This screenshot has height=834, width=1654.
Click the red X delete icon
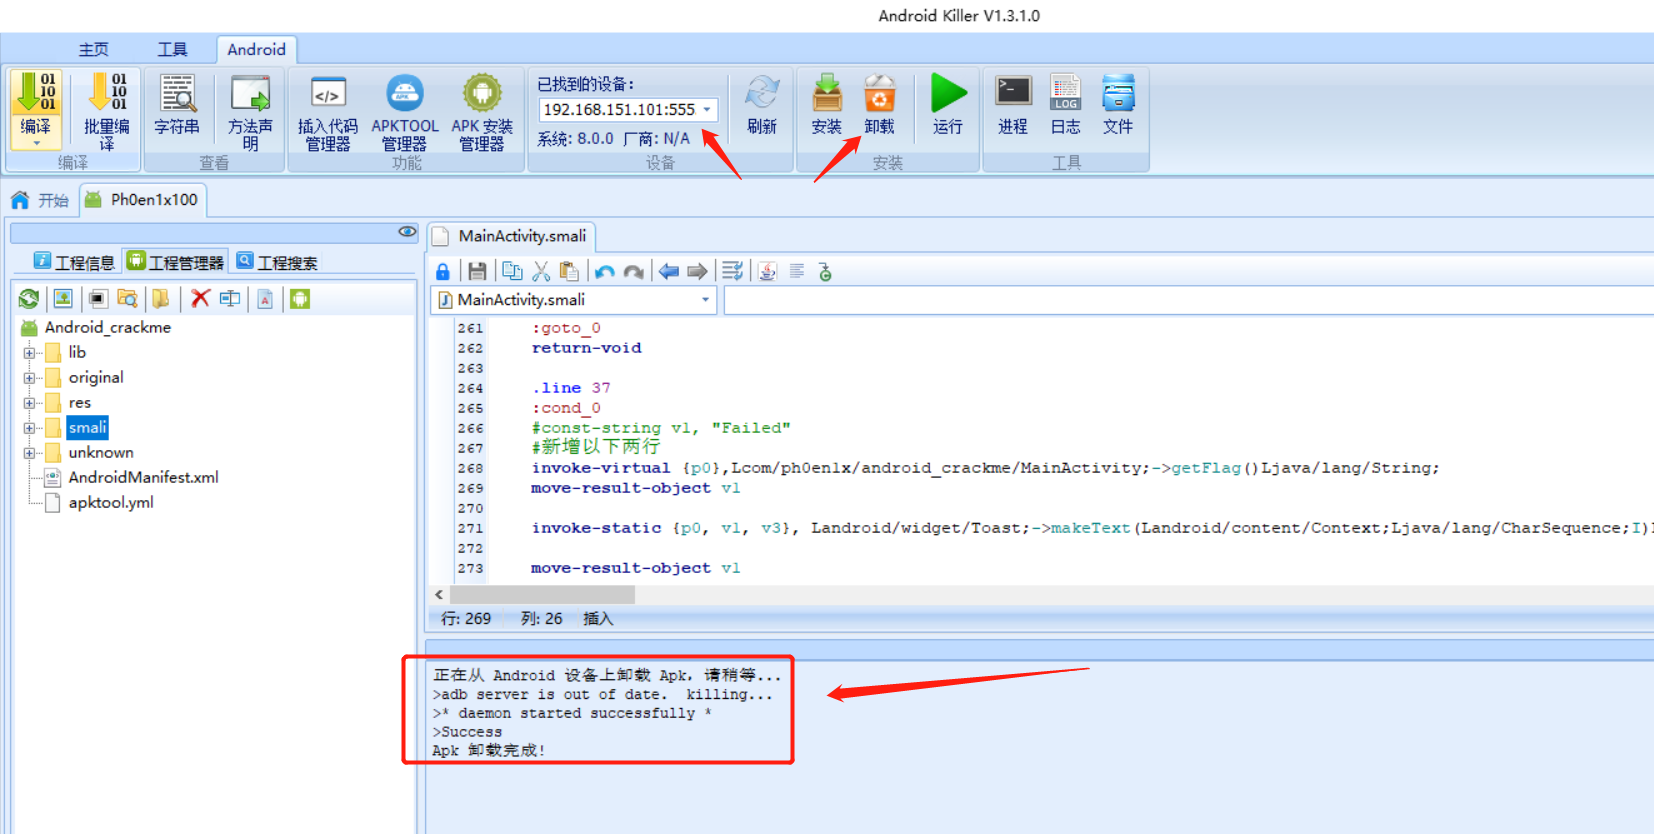click(200, 298)
